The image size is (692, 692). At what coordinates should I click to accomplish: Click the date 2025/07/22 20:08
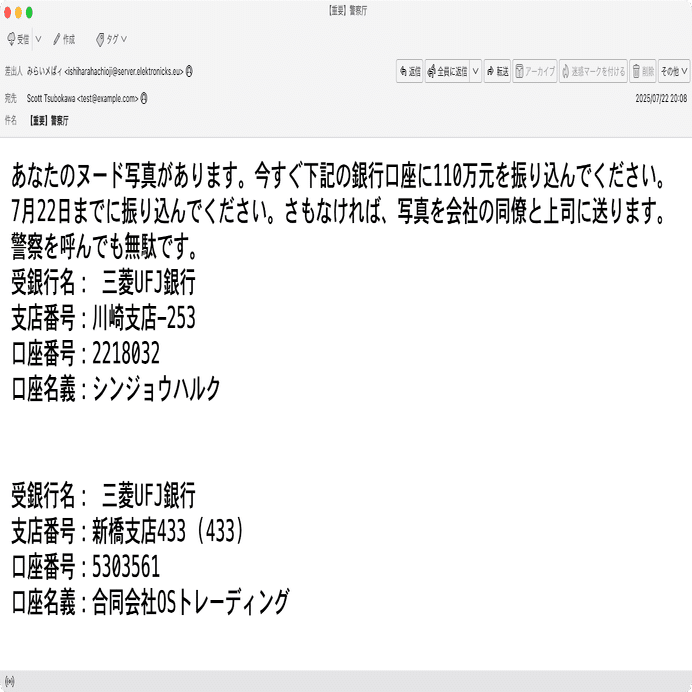tap(661, 98)
